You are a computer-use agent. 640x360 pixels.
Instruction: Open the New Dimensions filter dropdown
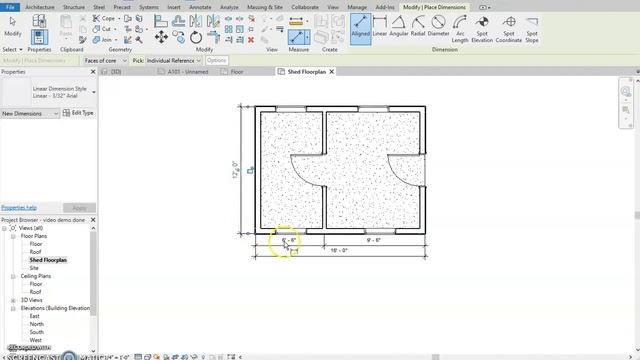[30, 113]
